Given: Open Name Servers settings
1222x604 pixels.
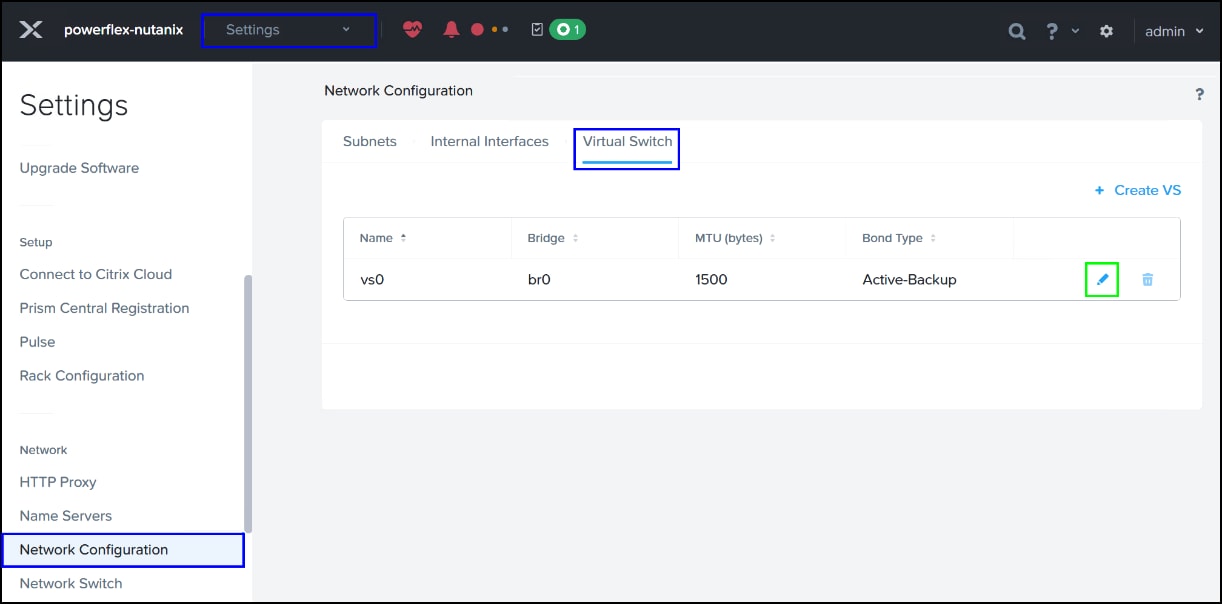Looking at the screenshot, I should (x=66, y=516).
